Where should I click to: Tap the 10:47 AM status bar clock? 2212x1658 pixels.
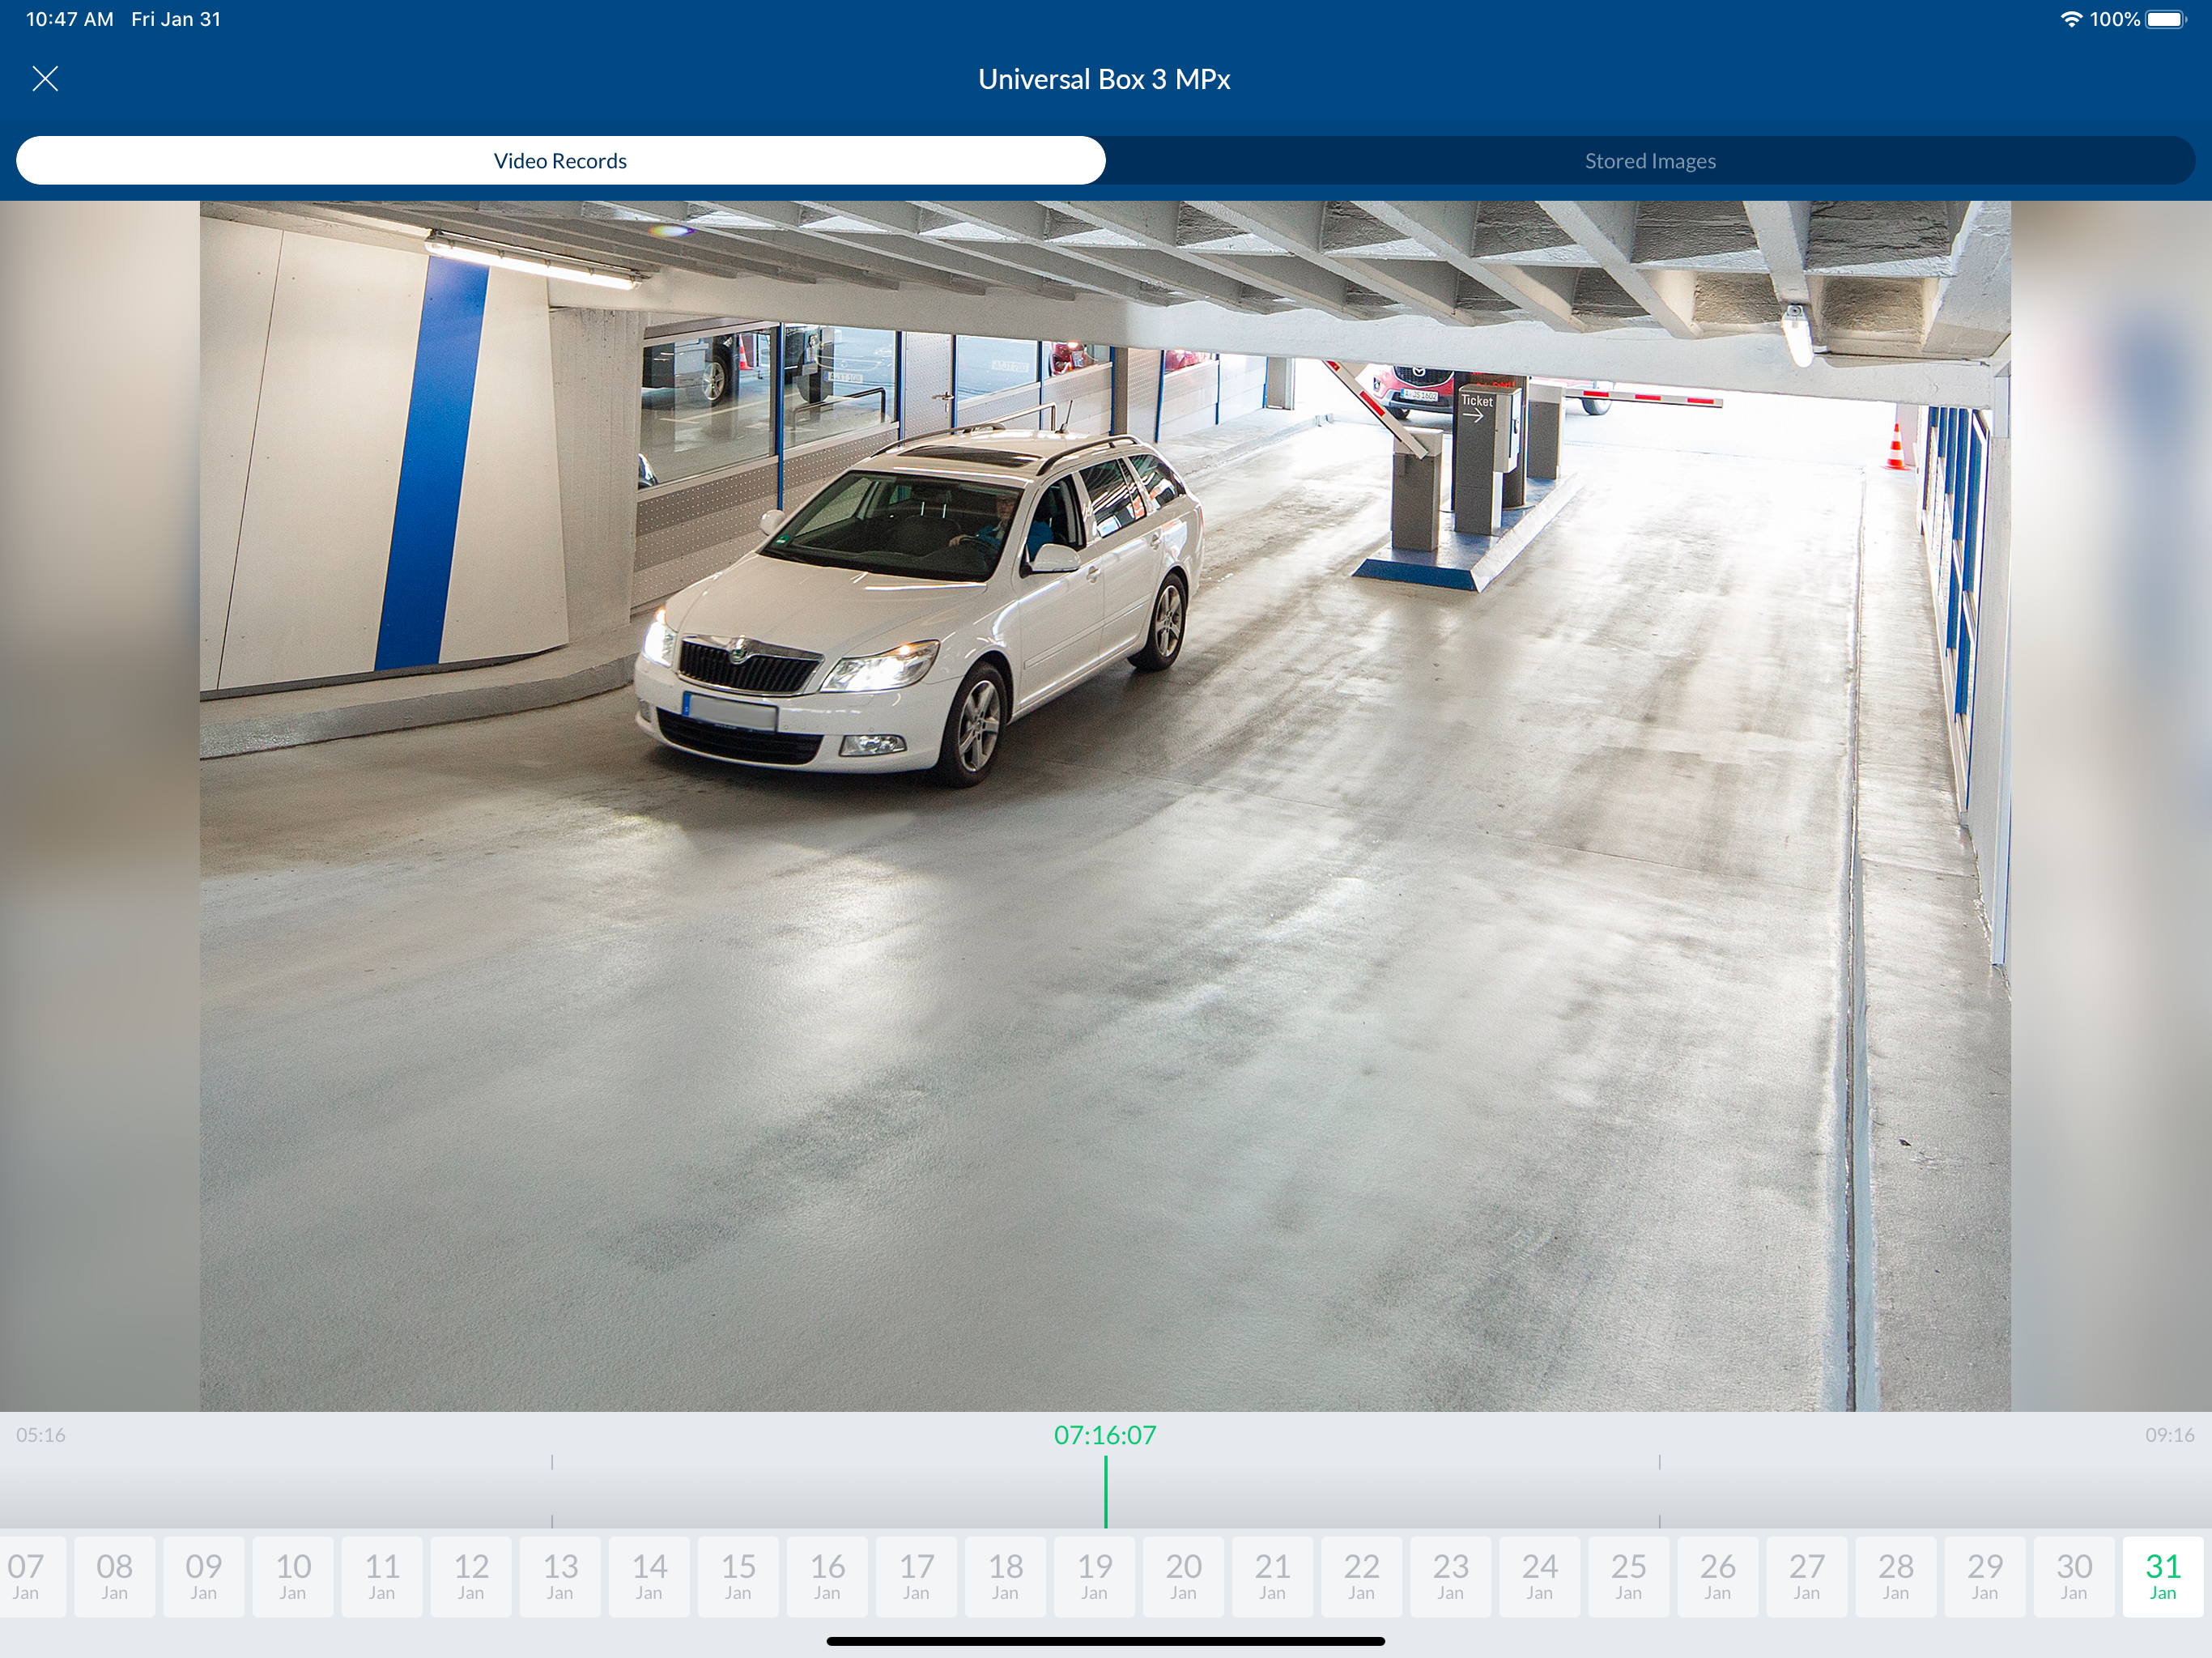(x=69, y=19)
